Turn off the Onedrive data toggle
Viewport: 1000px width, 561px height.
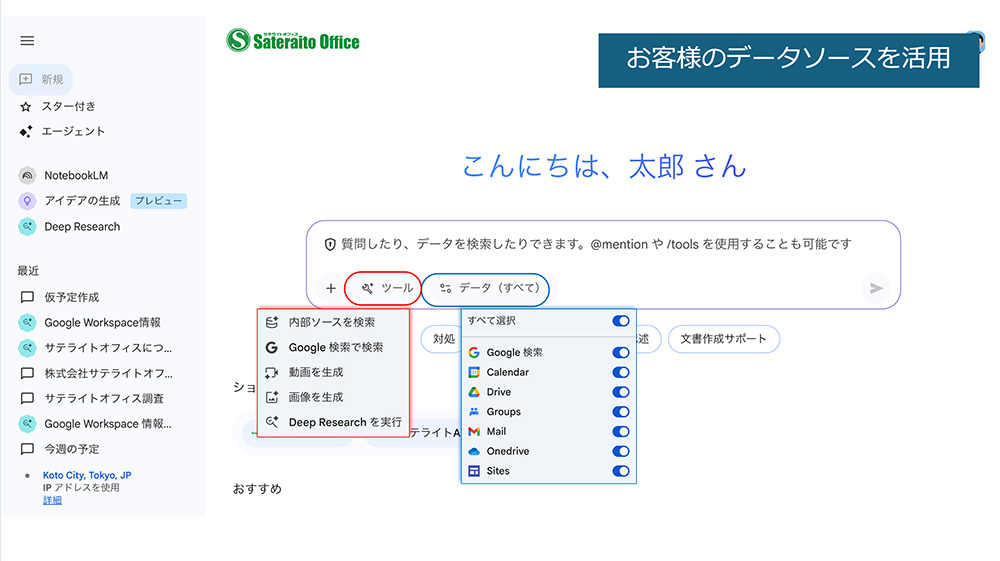[x=620, y=452]
